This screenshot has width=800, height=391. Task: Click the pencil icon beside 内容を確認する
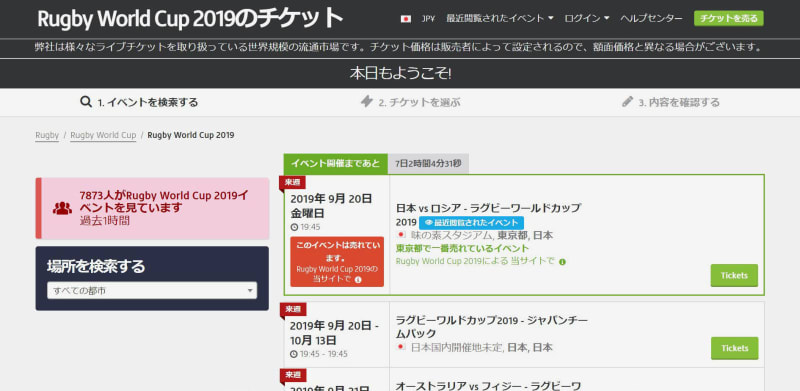[x=627, y=102]
